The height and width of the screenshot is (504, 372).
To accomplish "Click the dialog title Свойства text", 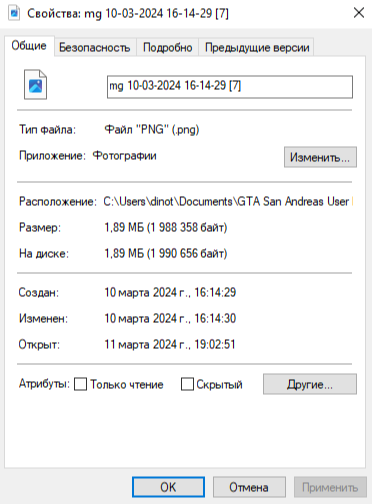I will (53, 13).
